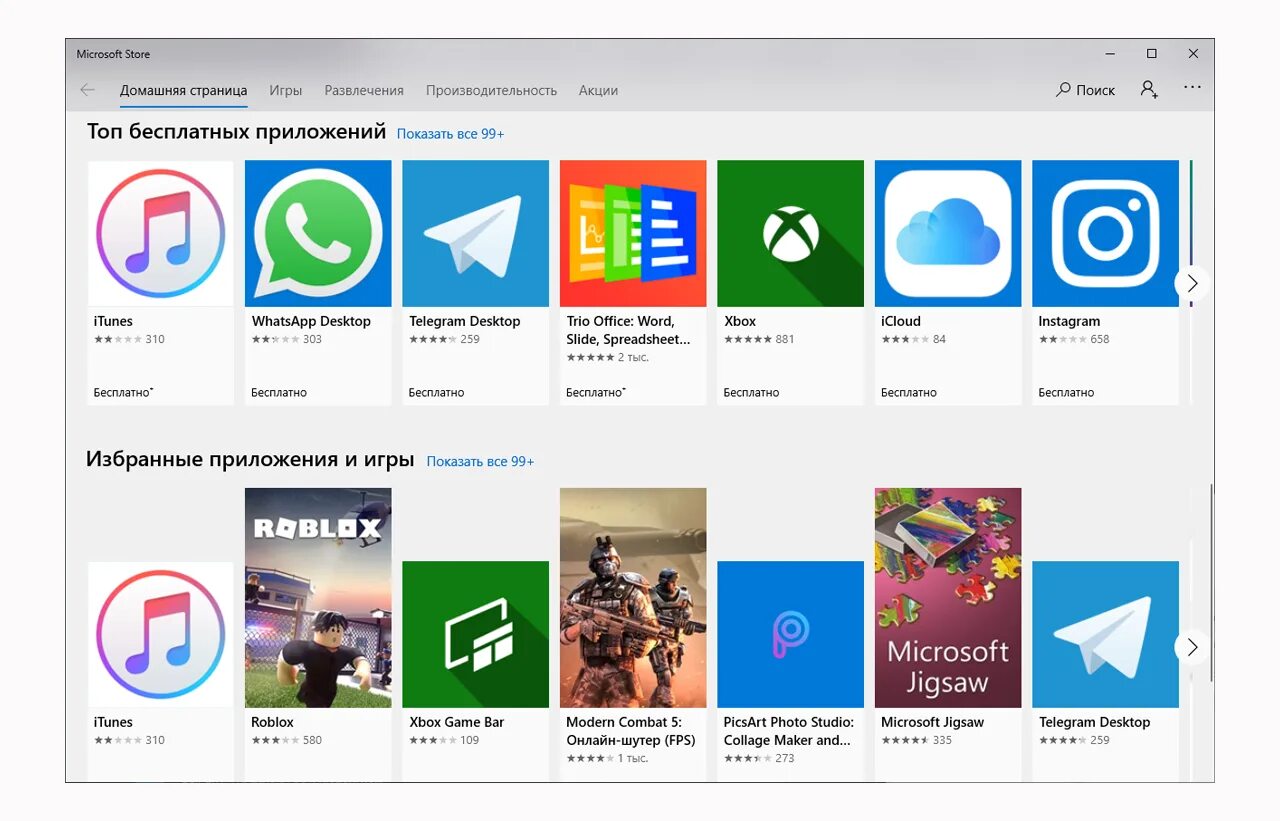Click Показать все 99+ for featured apps and games
1280x821 pixels.
(x=480, y=462)
